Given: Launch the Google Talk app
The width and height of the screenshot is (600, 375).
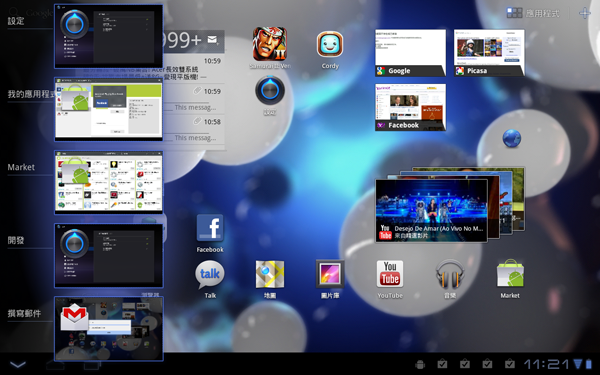Looking at the screenshot, I should tap(210, 274).
